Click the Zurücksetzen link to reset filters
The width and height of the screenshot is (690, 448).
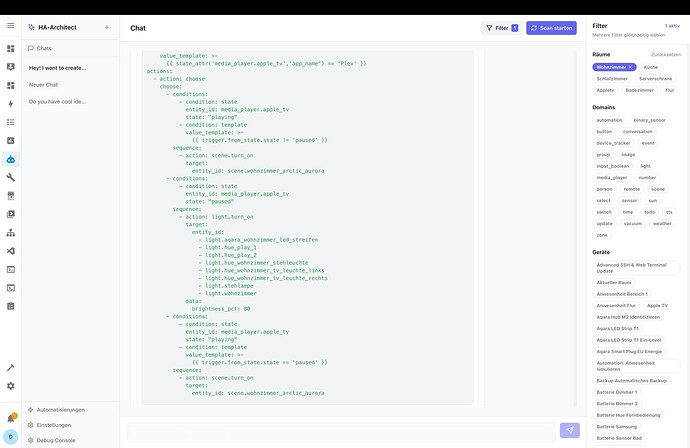pyautogui.click(x=666, y=54)
